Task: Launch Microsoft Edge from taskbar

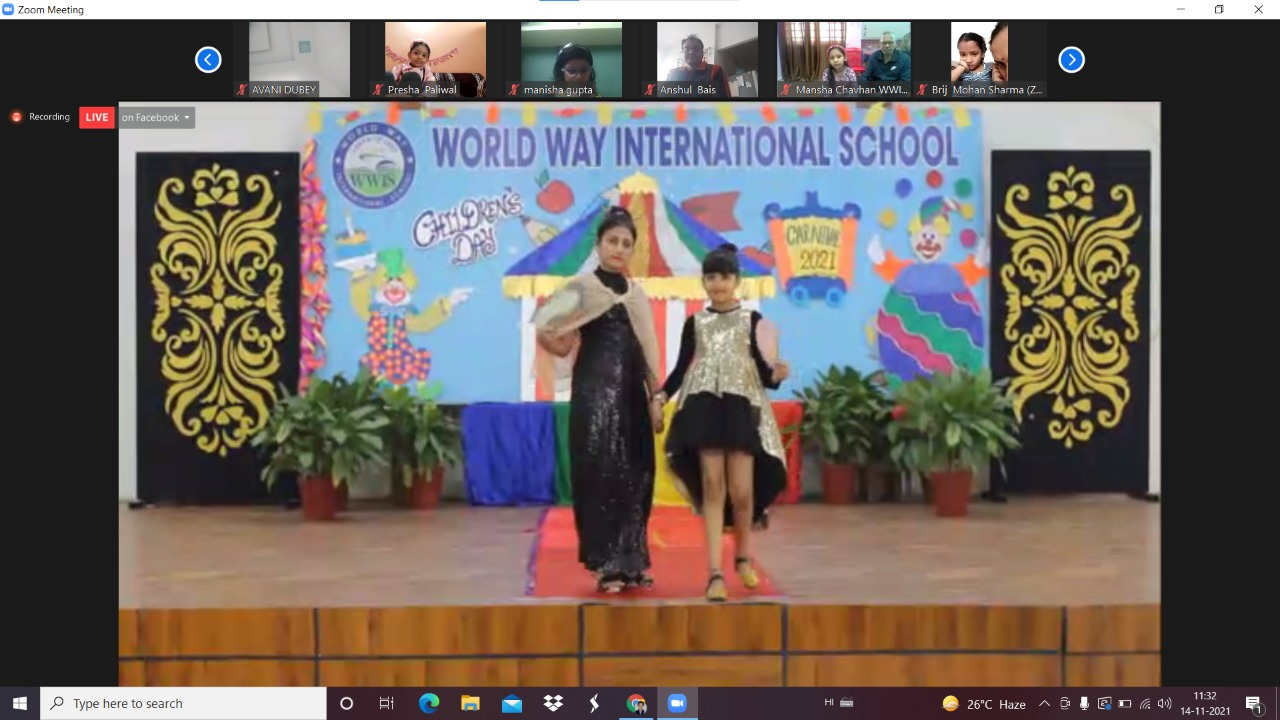Action: (x=429, y=703)
